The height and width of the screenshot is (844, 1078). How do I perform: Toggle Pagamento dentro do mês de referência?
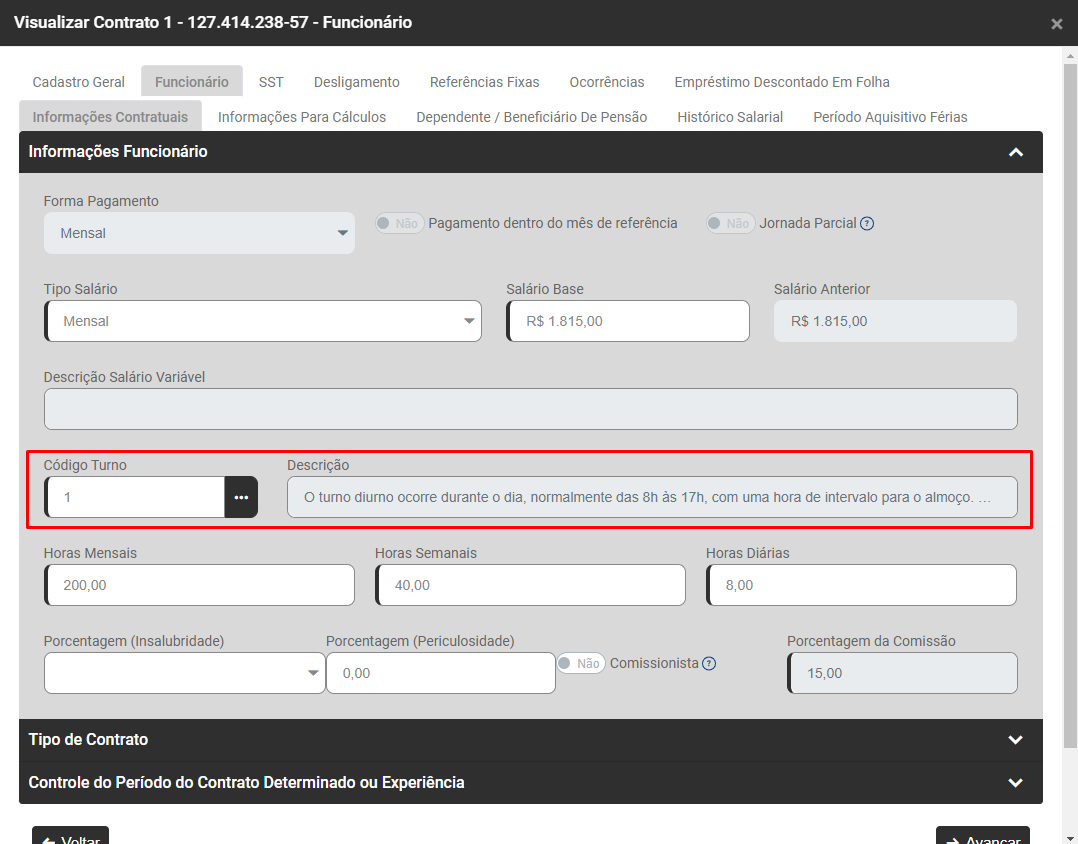(400, 224)
